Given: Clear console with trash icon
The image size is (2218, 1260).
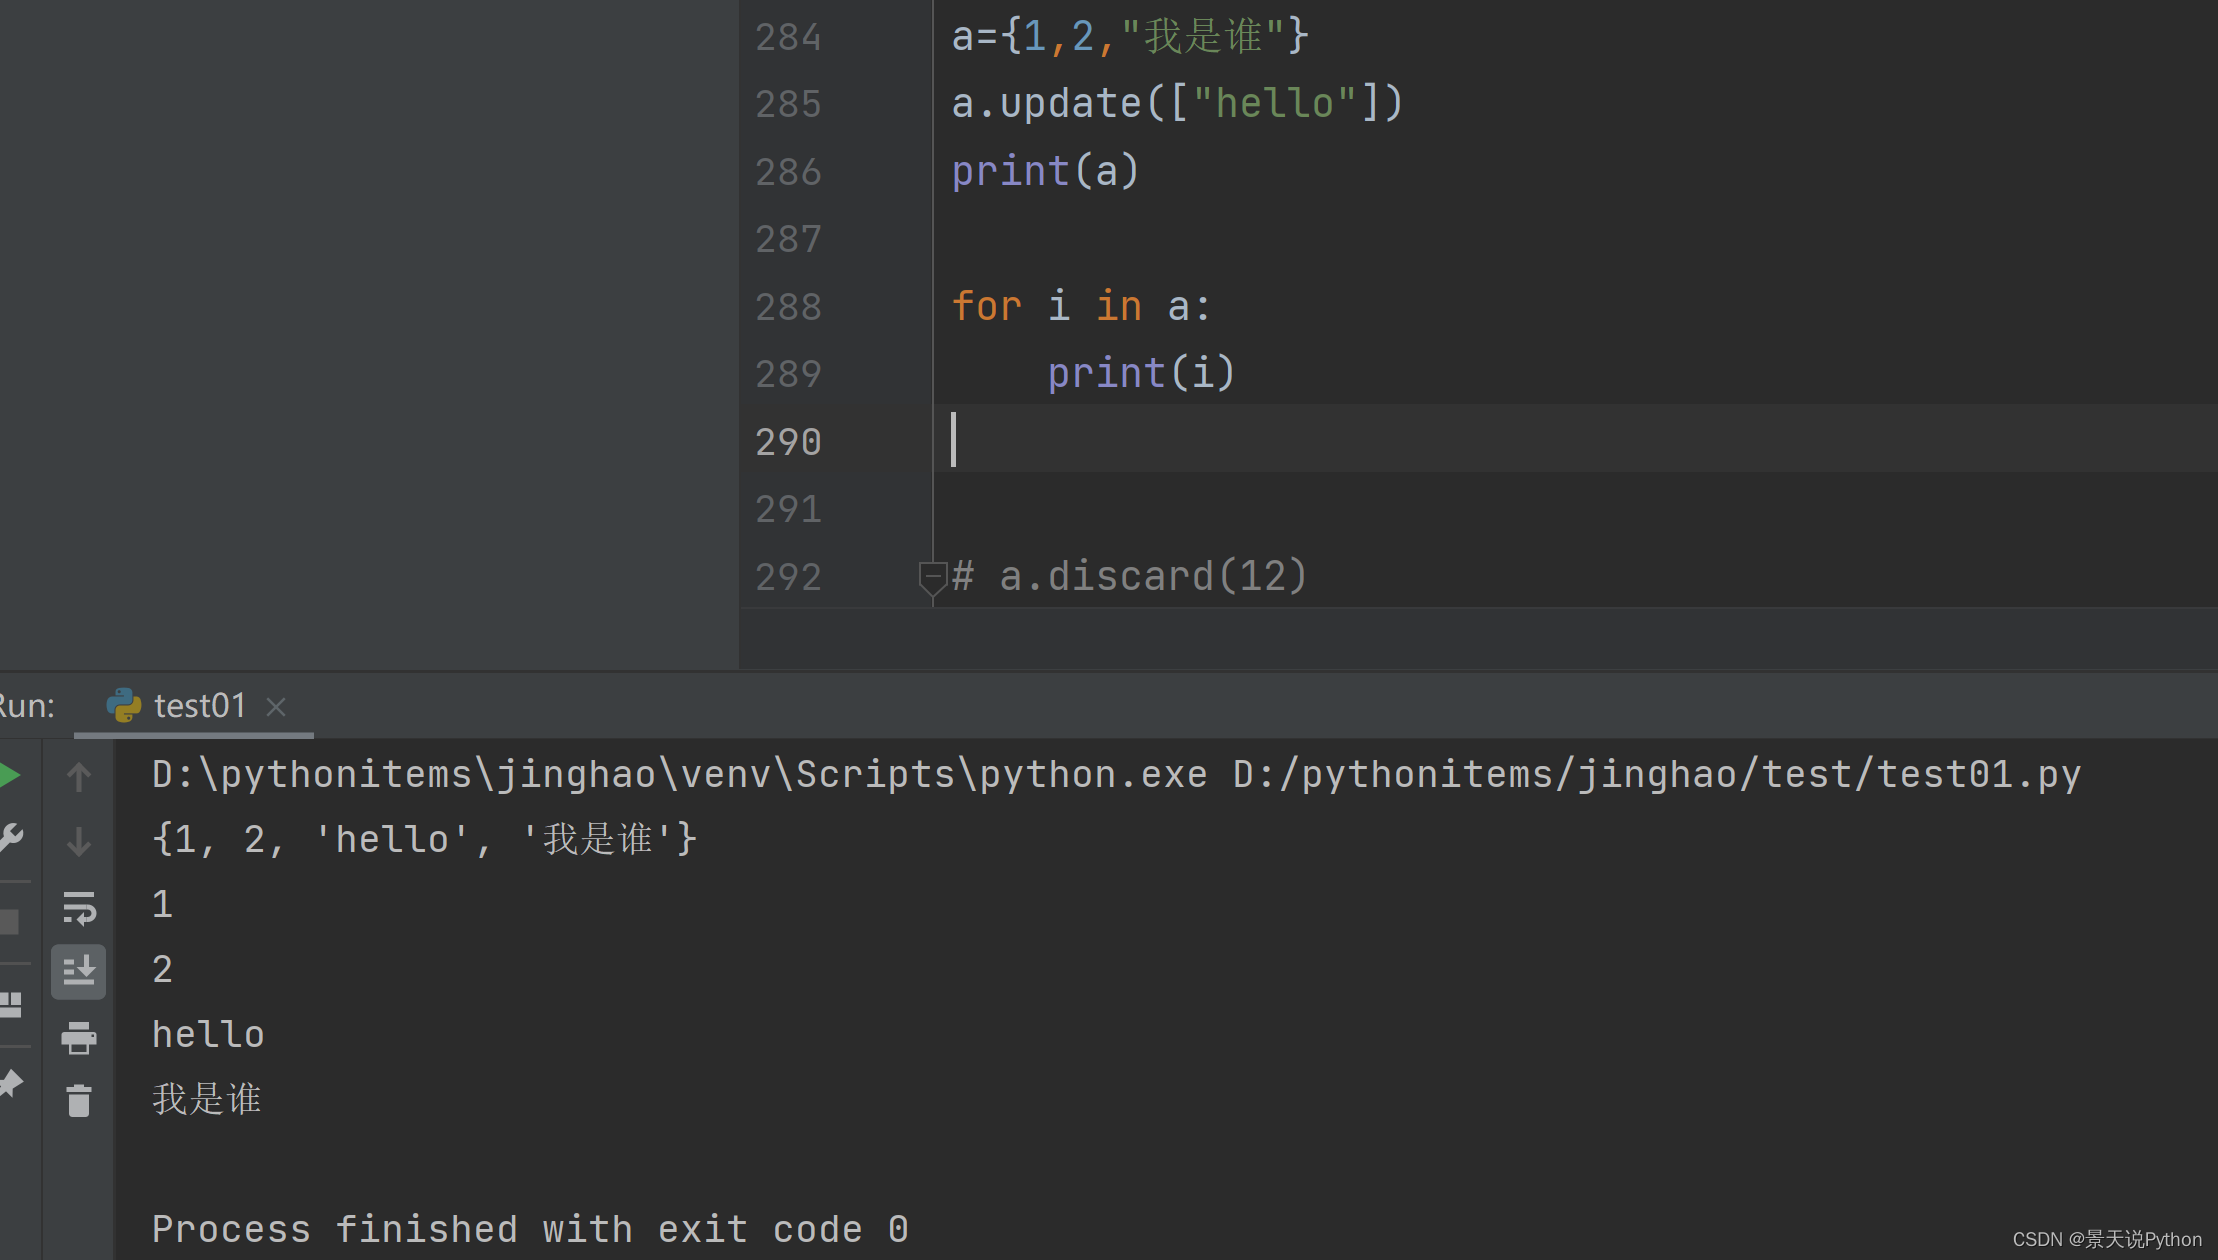Looking at the screenshot, I should (x=79, y=1101).
